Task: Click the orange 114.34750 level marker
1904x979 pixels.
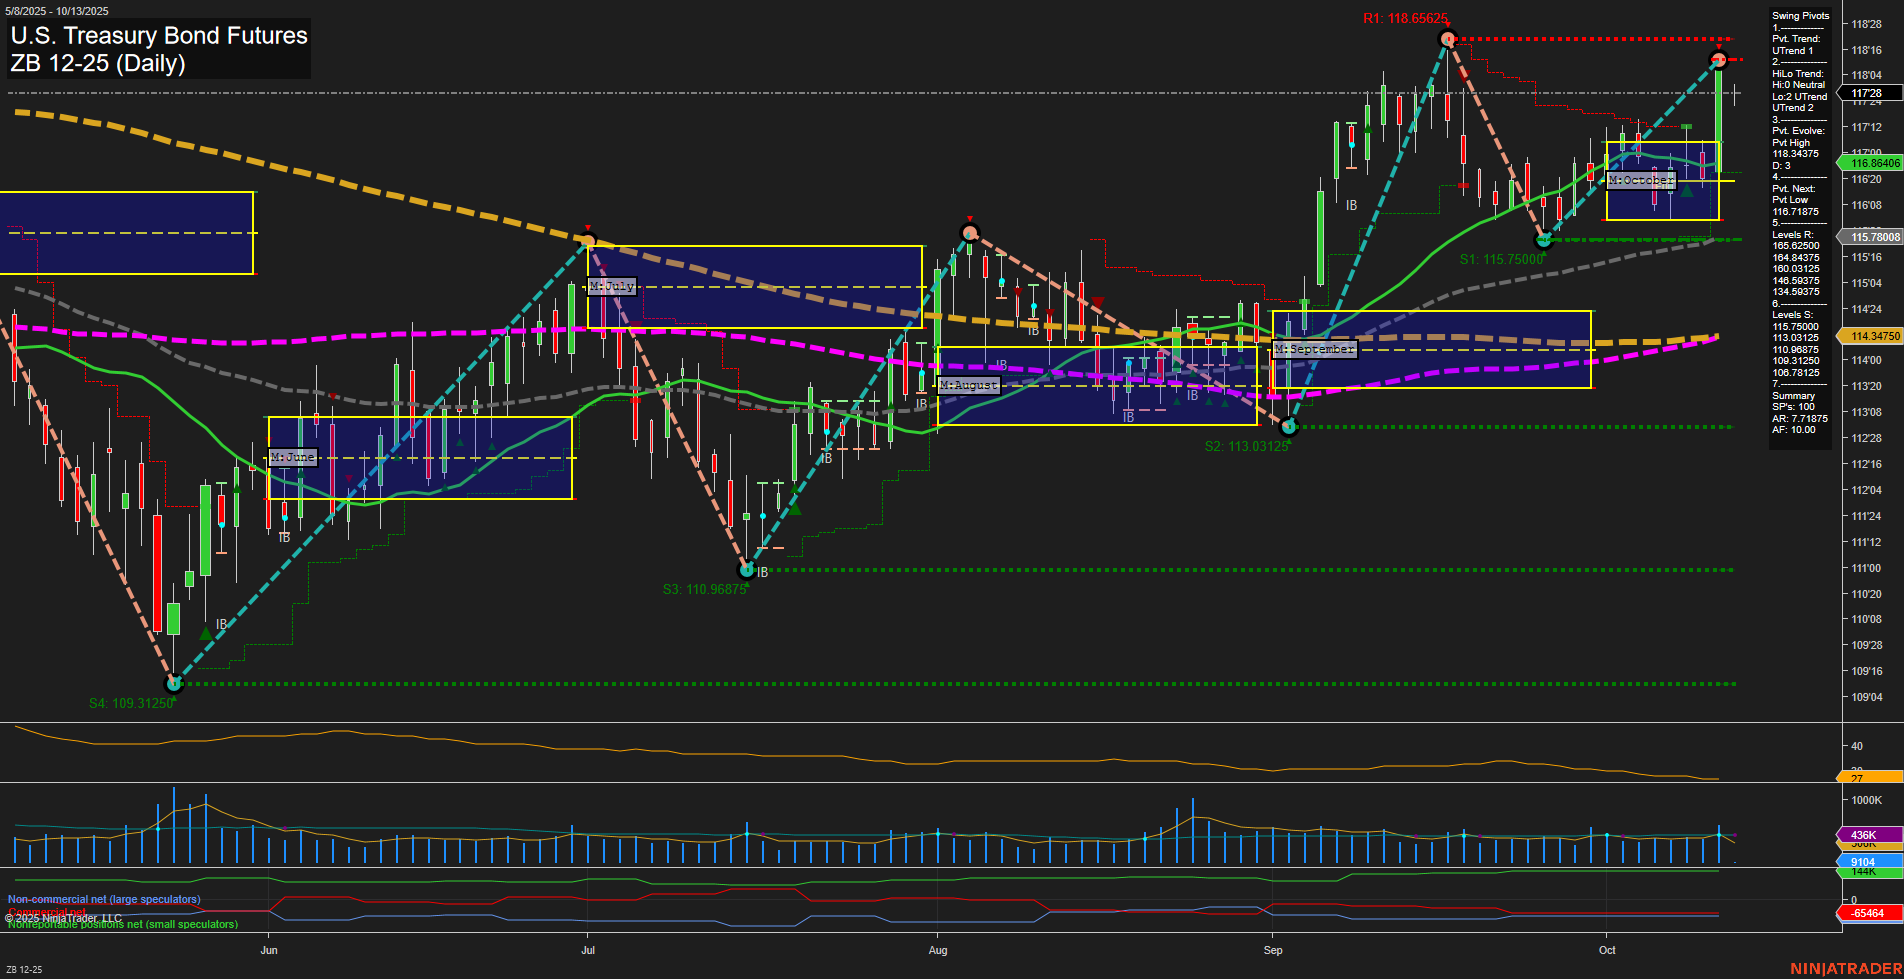Action: (x=1871, y=336)
